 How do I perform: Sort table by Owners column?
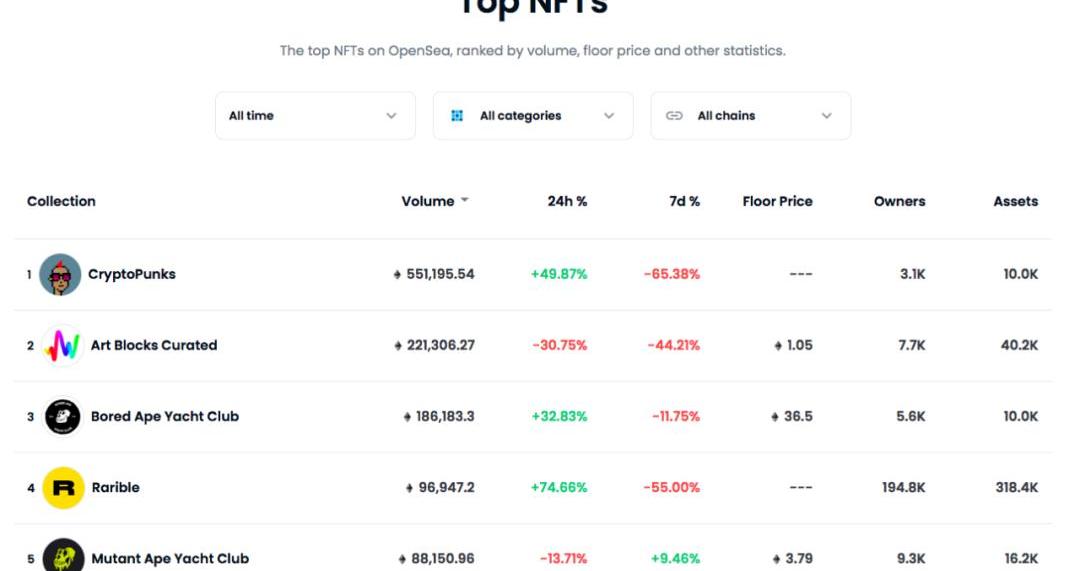click(x=899, y=201)
